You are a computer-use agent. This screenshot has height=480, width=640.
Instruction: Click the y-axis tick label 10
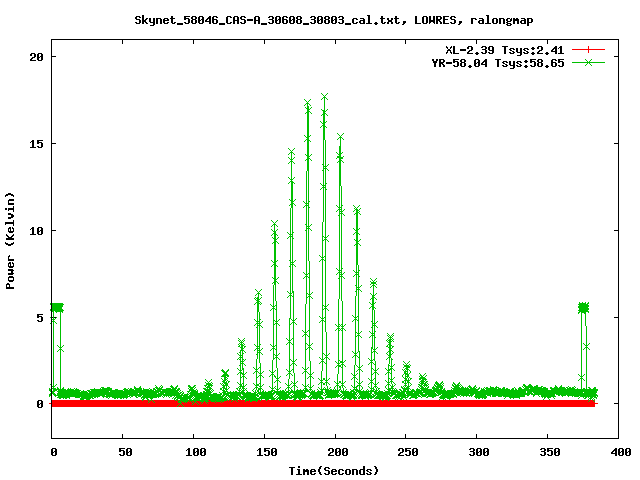pos(36,231)
